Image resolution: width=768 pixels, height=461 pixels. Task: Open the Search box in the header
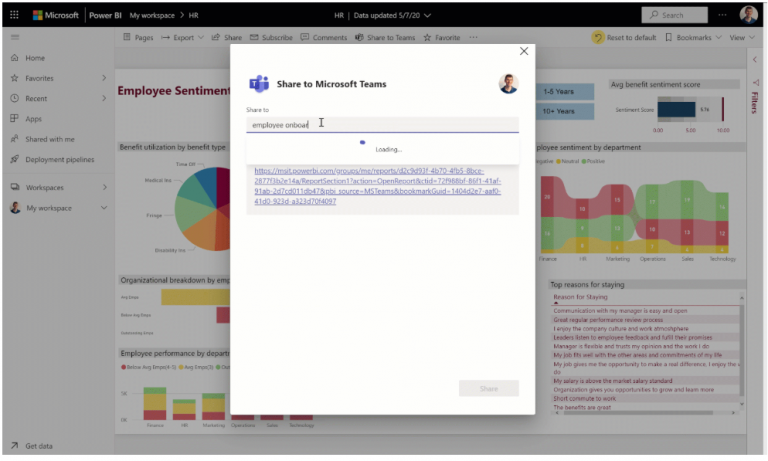click(x=674, y=15)
